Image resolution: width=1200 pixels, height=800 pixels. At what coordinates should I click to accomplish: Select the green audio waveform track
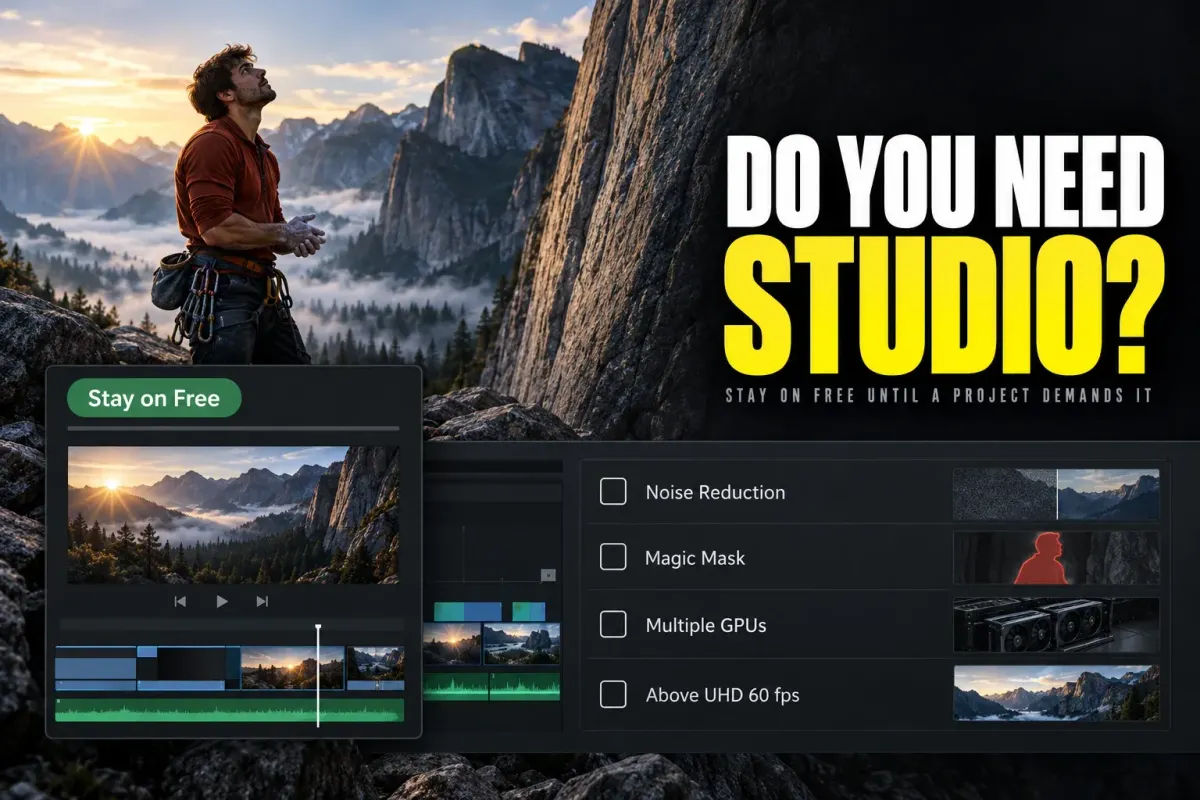230,710
